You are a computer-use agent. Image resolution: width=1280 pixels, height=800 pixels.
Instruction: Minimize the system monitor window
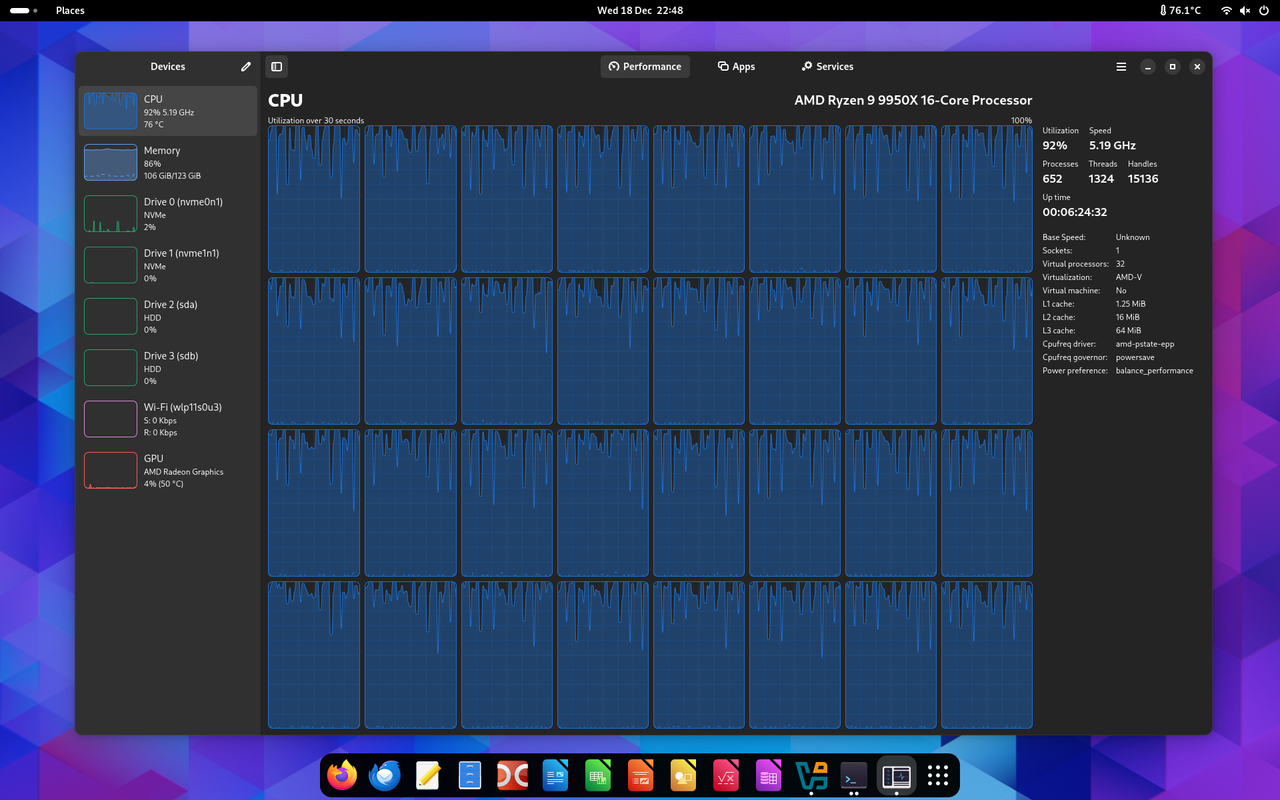1148,67
